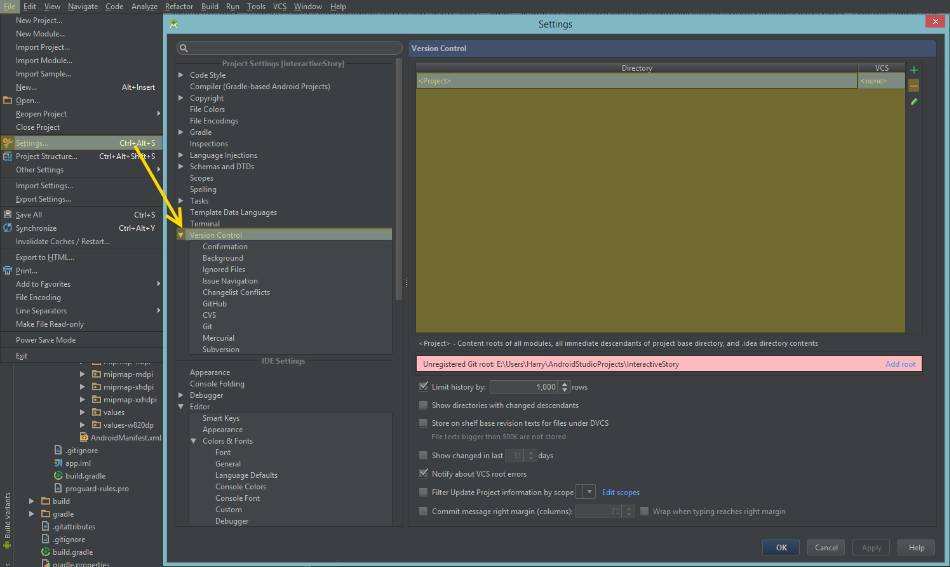
Task: Open the Refactor menu
Action: pyautogui.click(x=179, y=6)
